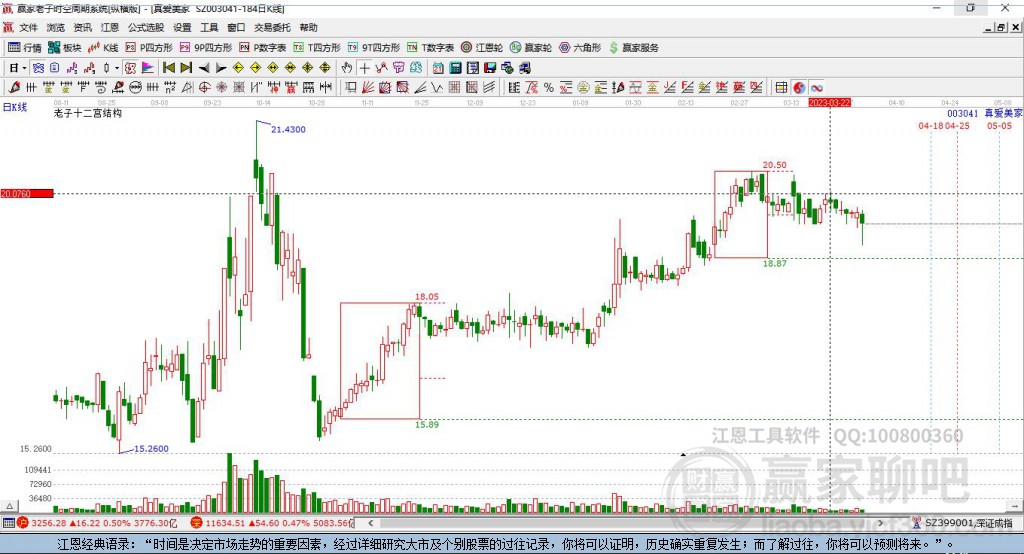Expand the volume panel up-triangle button

click(9, 506)
